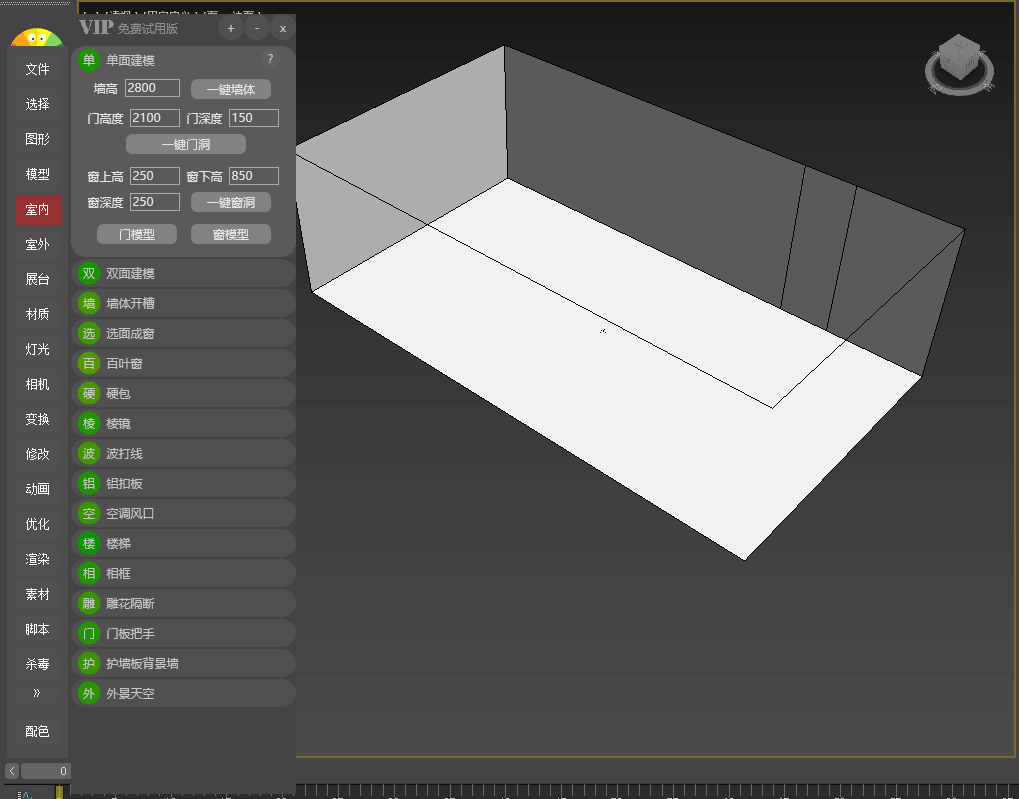Image resolution: width=1019 pixels, height=799 pixels.
Task: Click the green 棱 icon
Action: point(88,423)
